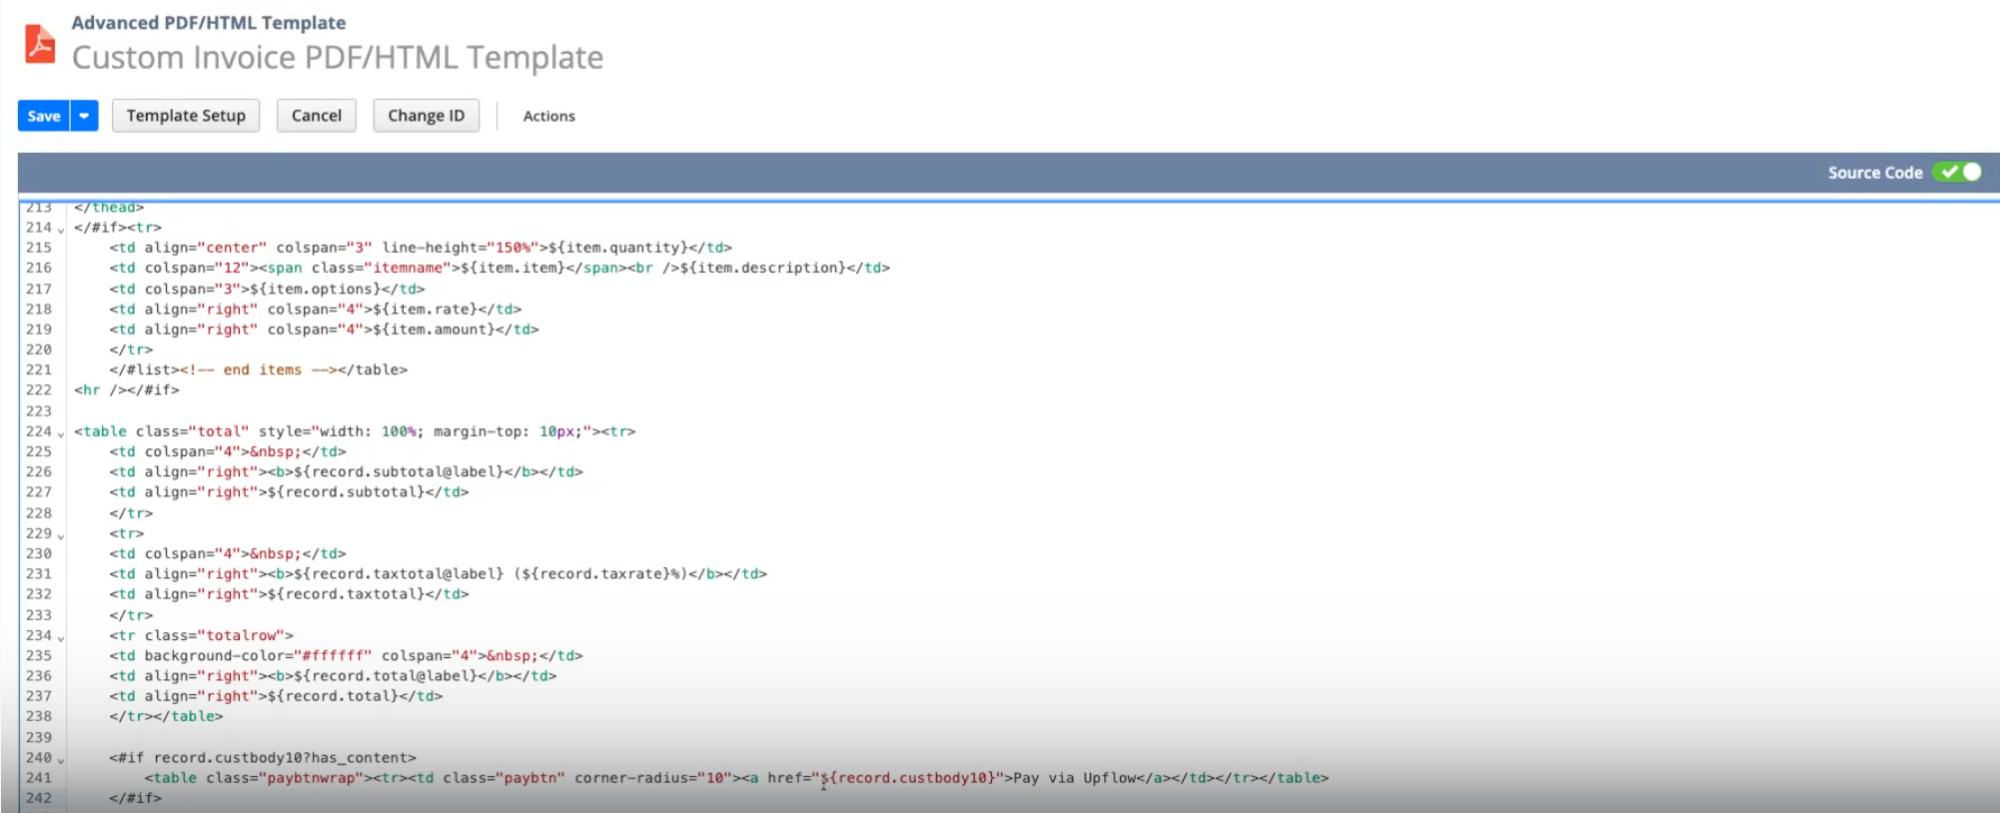The image size is (2000, 813).
Task: Place cursor on ${item.quantity} in line 215
Action: 618,247
